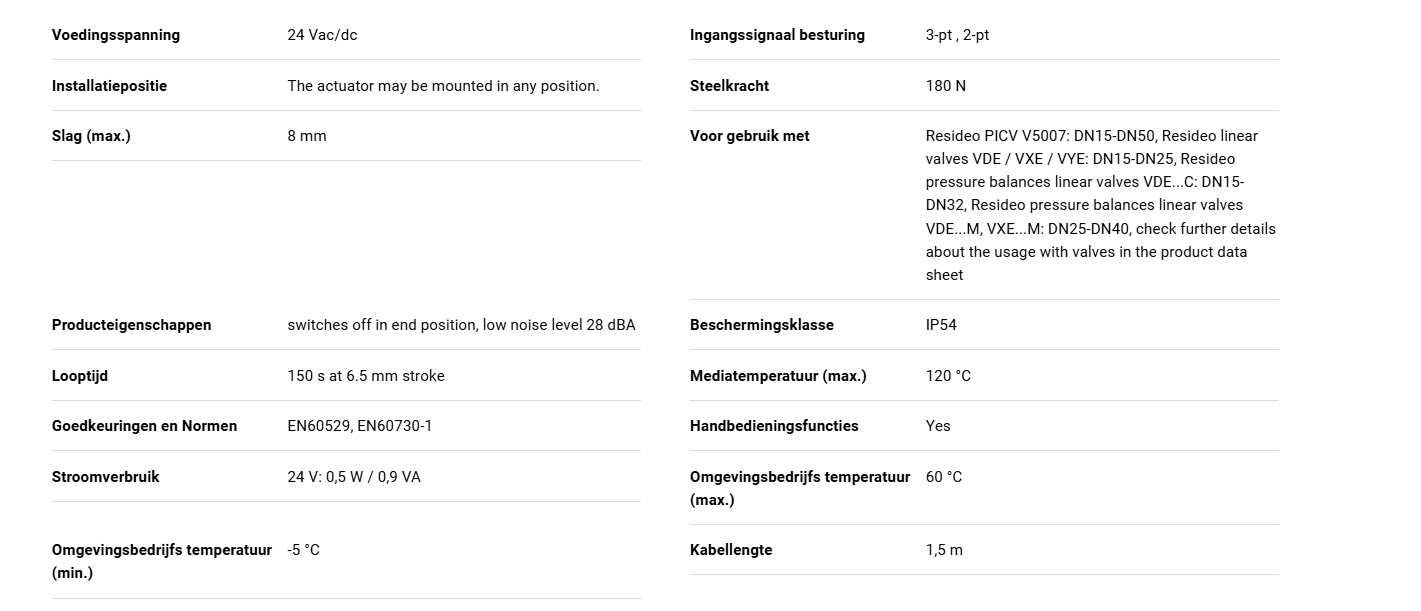Click the Installatiepositie label
The image size is (1421, 611).
coord(110,86)
